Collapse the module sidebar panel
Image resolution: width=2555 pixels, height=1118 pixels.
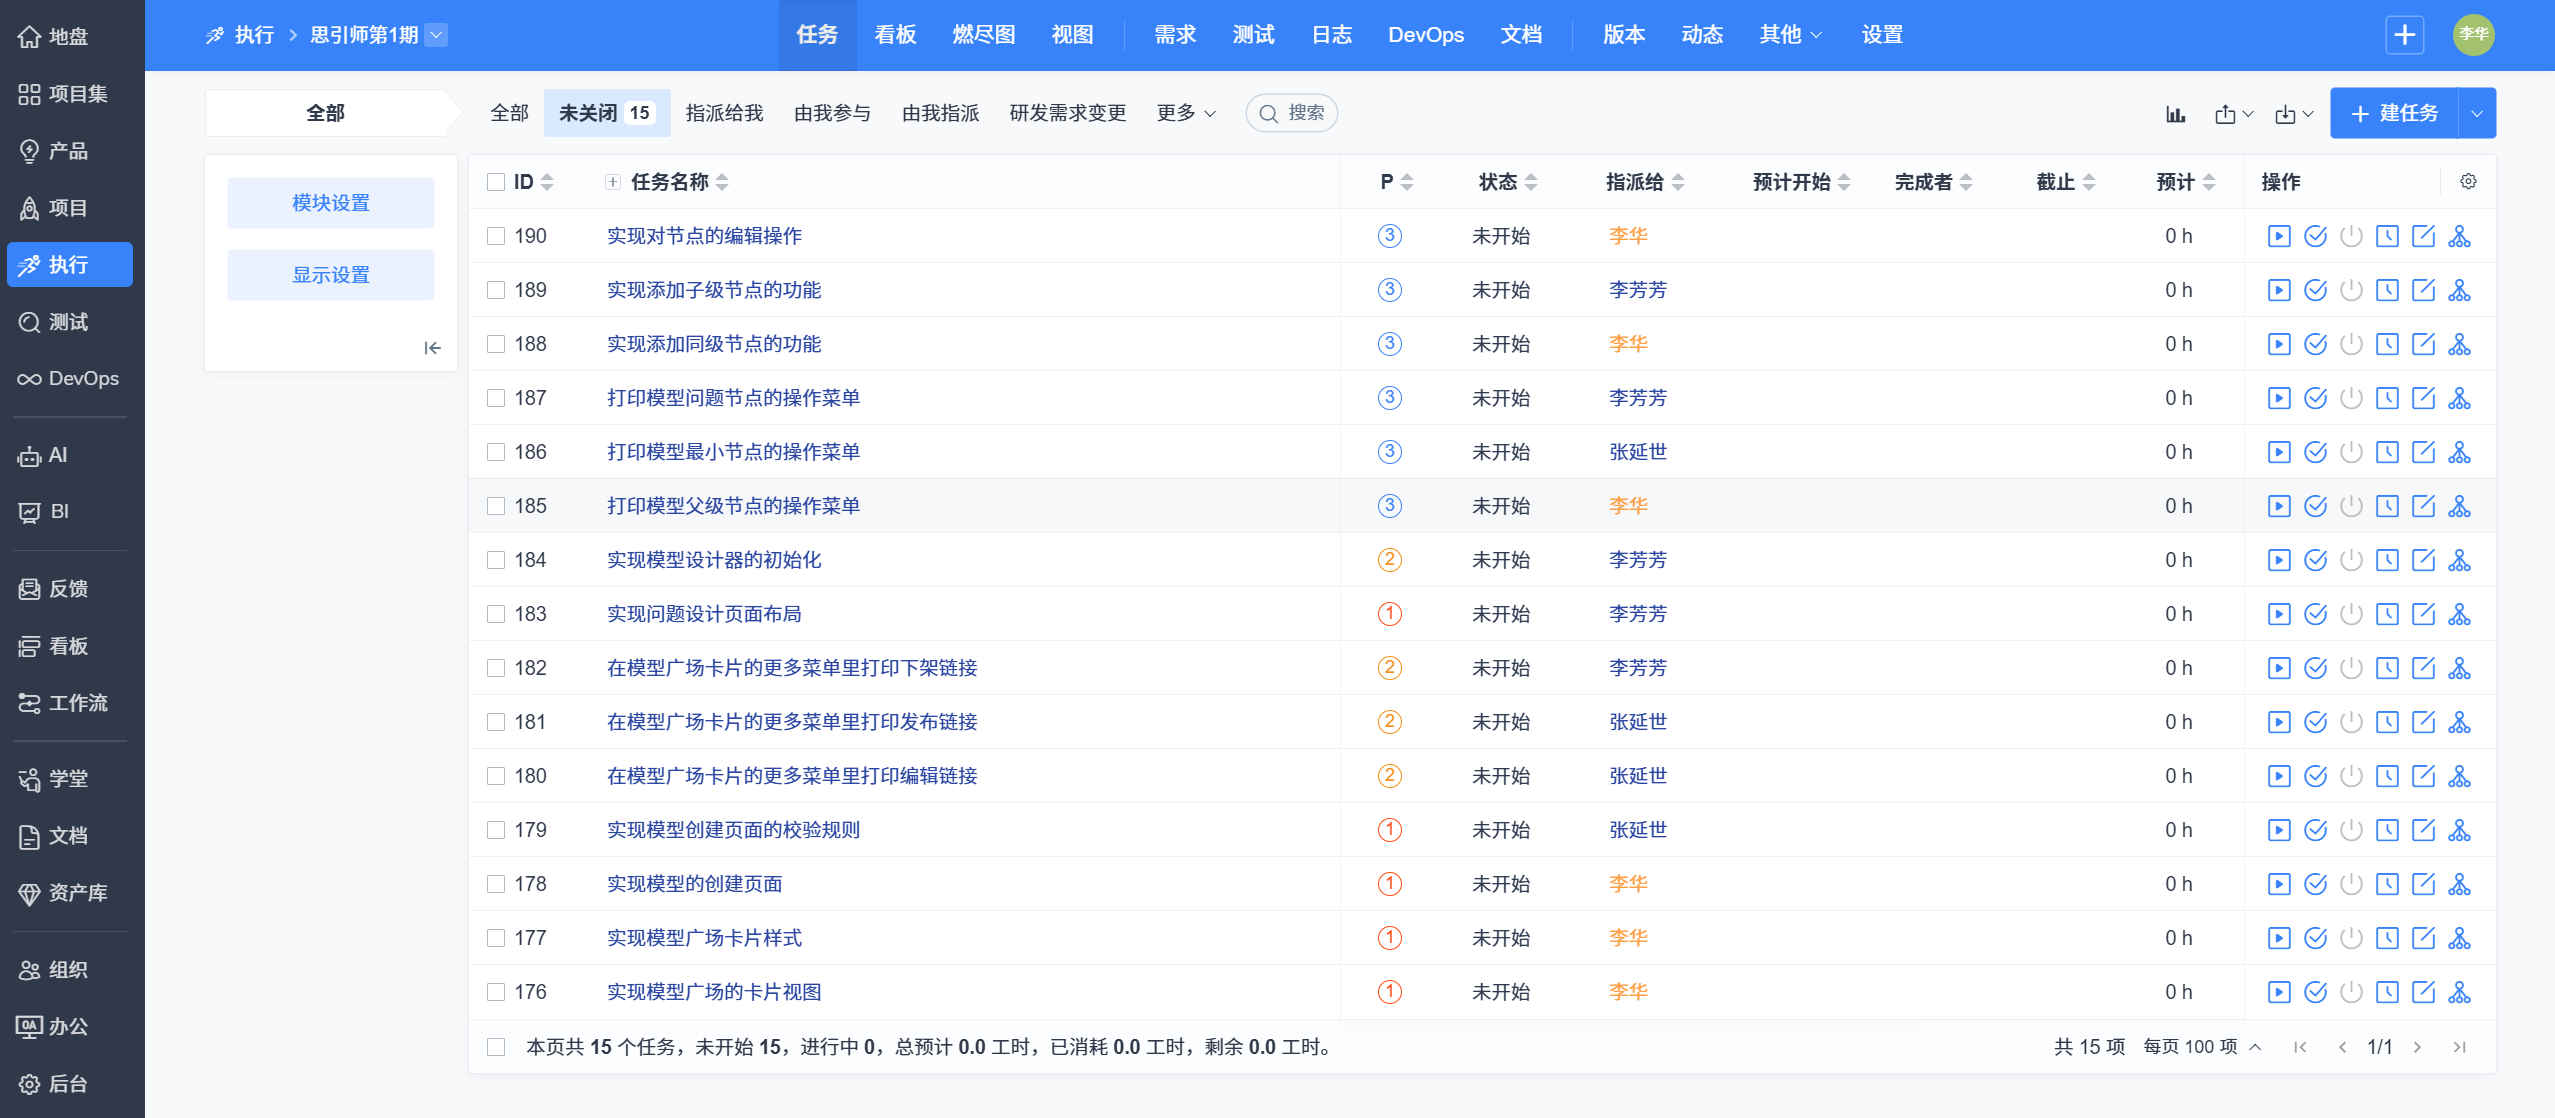pos(432,348)
